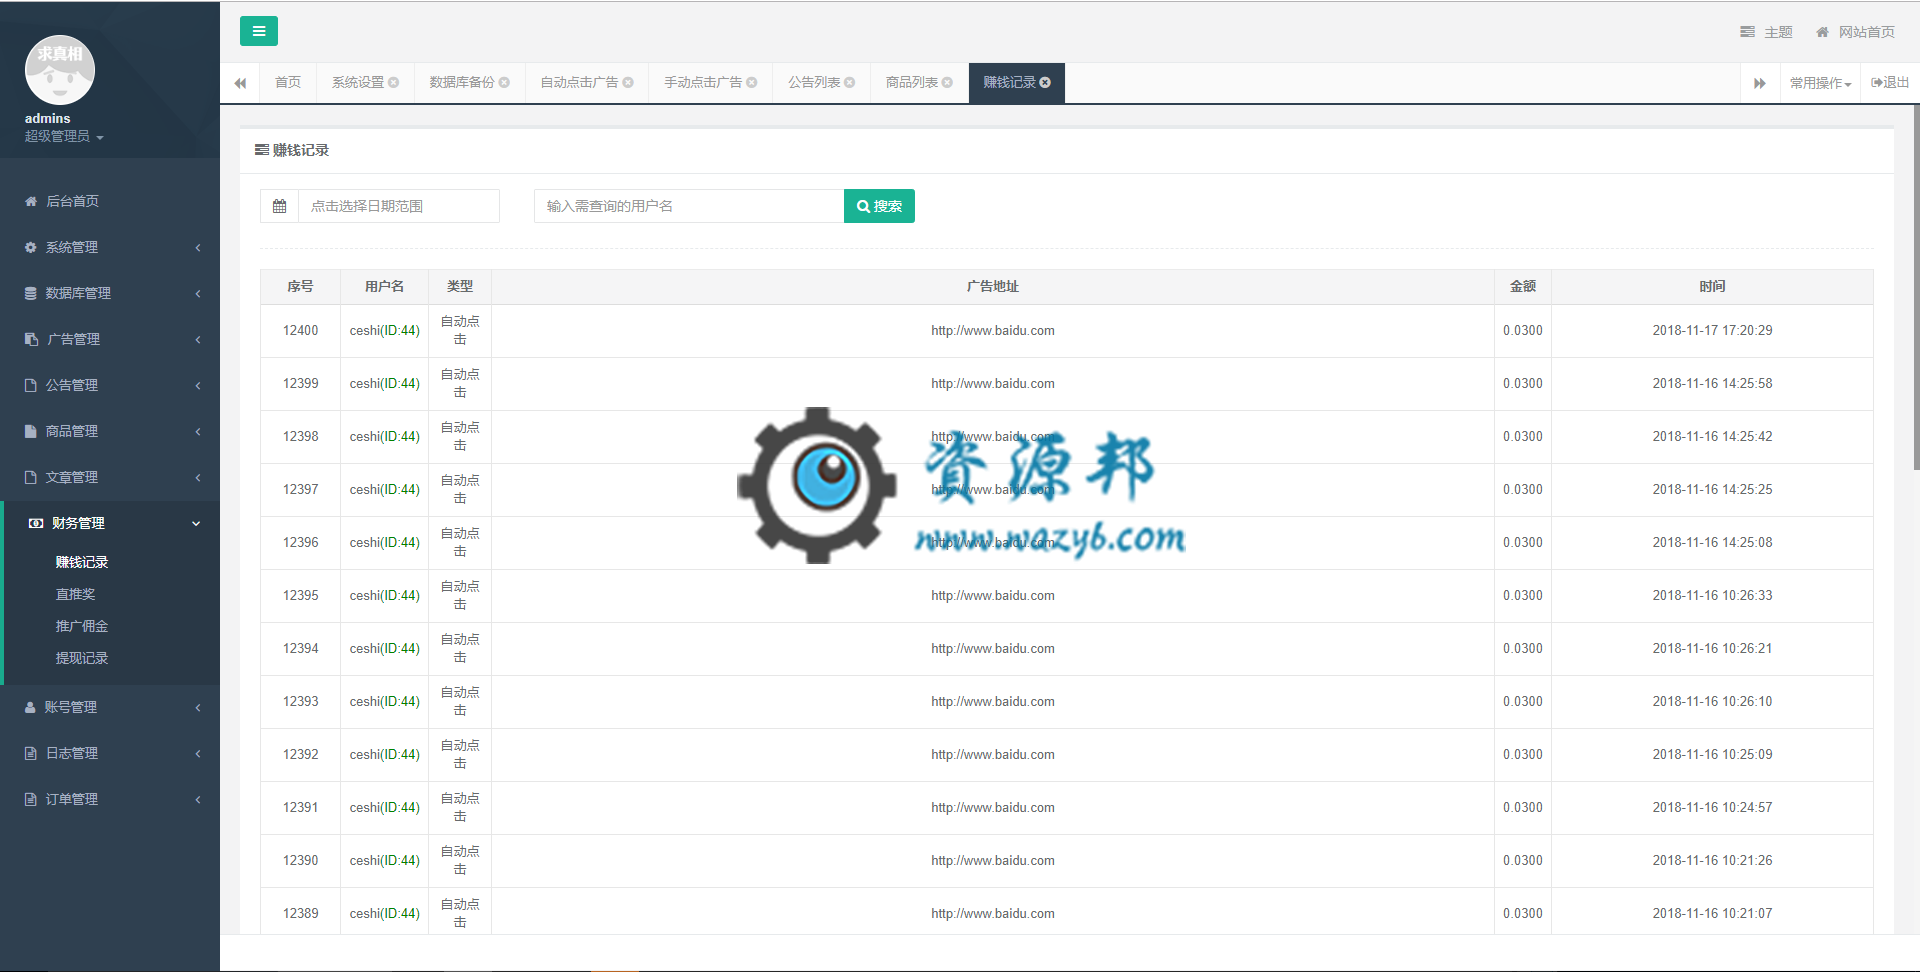Switch to the 商品列表 tab
Viewport: 1920px width, 972px height.
pos(912,82)
